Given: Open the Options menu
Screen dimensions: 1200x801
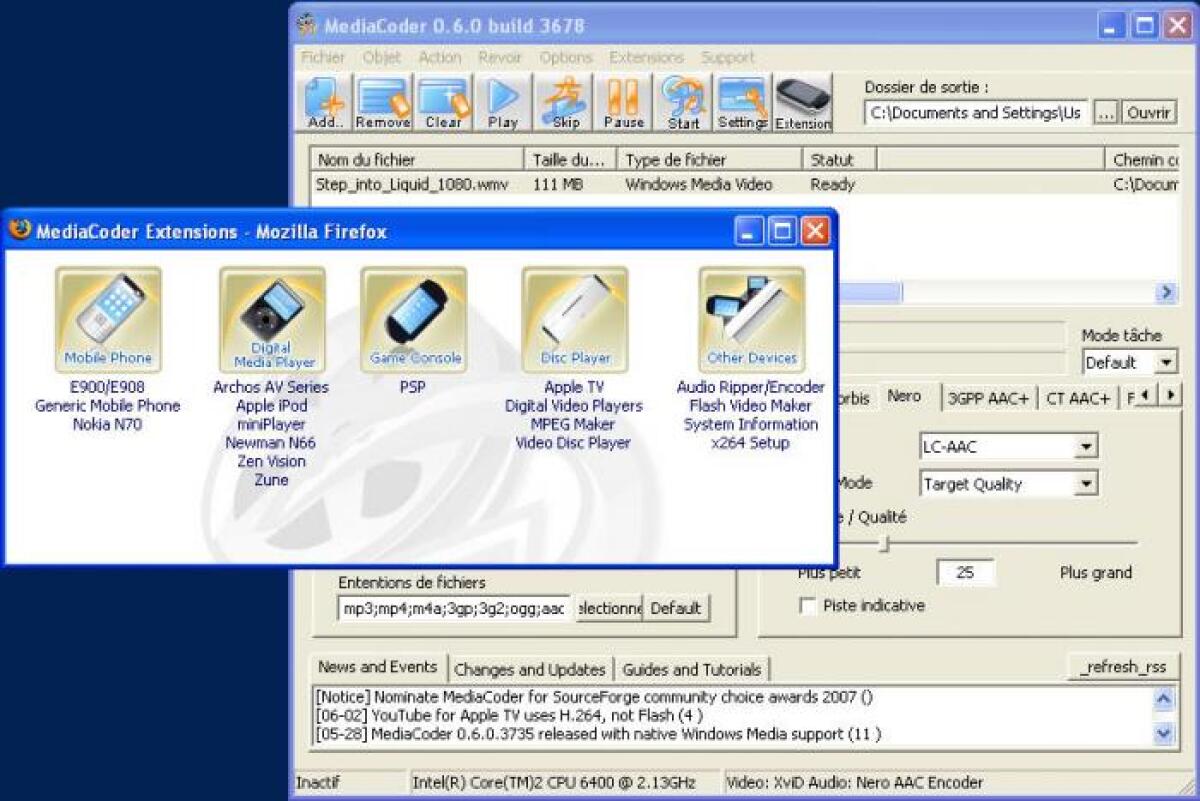Looking at the screenshot, I should click(565, 57).
